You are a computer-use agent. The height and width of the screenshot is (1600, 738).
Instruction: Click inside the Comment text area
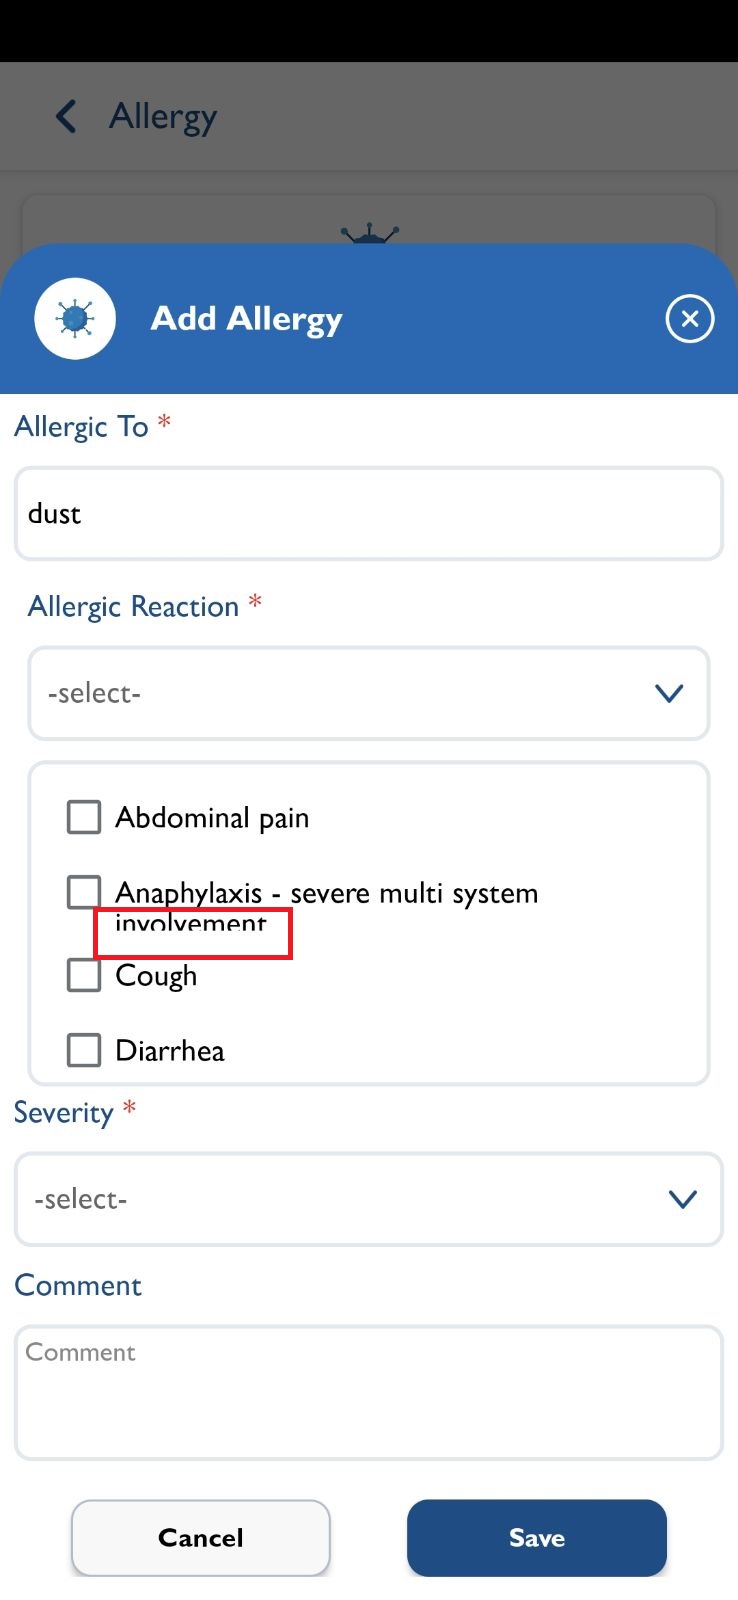click(368, 1392)
